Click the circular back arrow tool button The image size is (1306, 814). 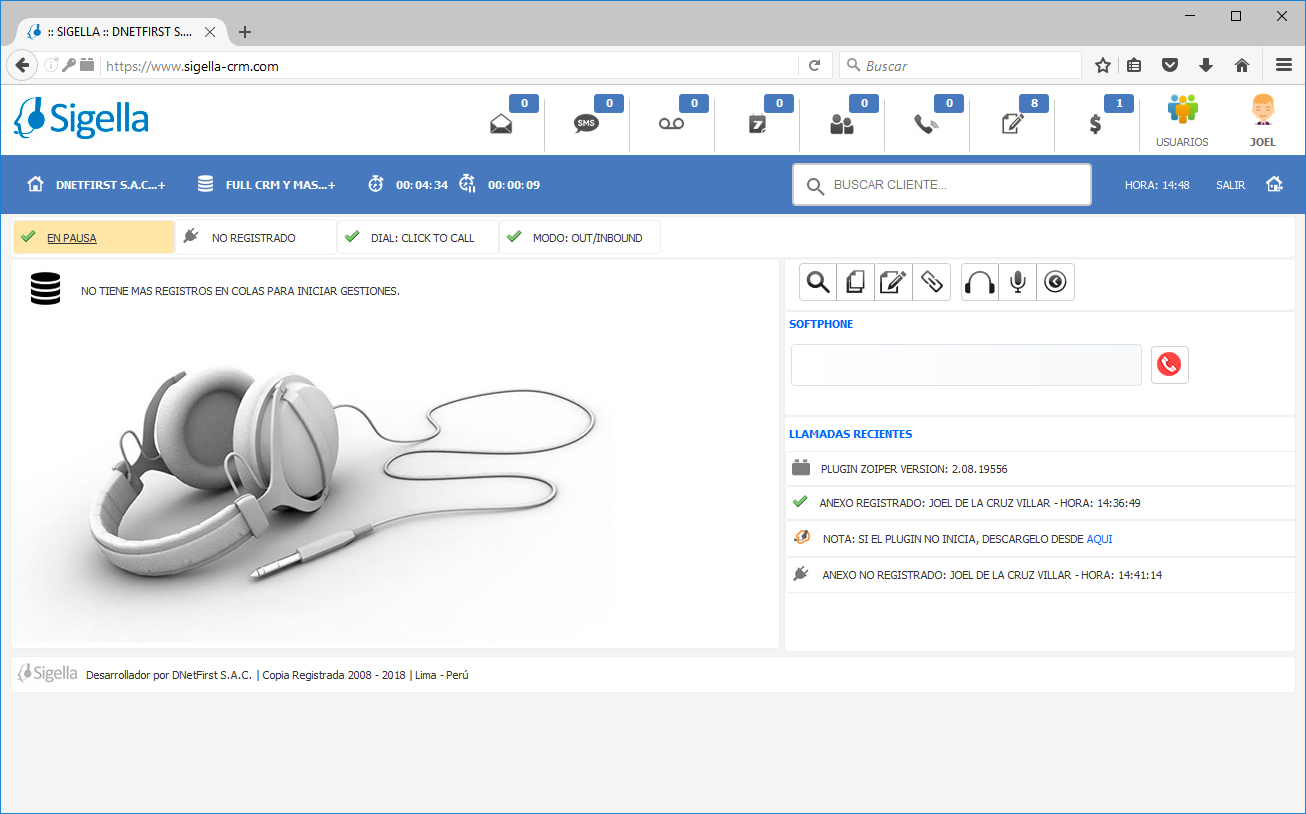point(1056,282)
